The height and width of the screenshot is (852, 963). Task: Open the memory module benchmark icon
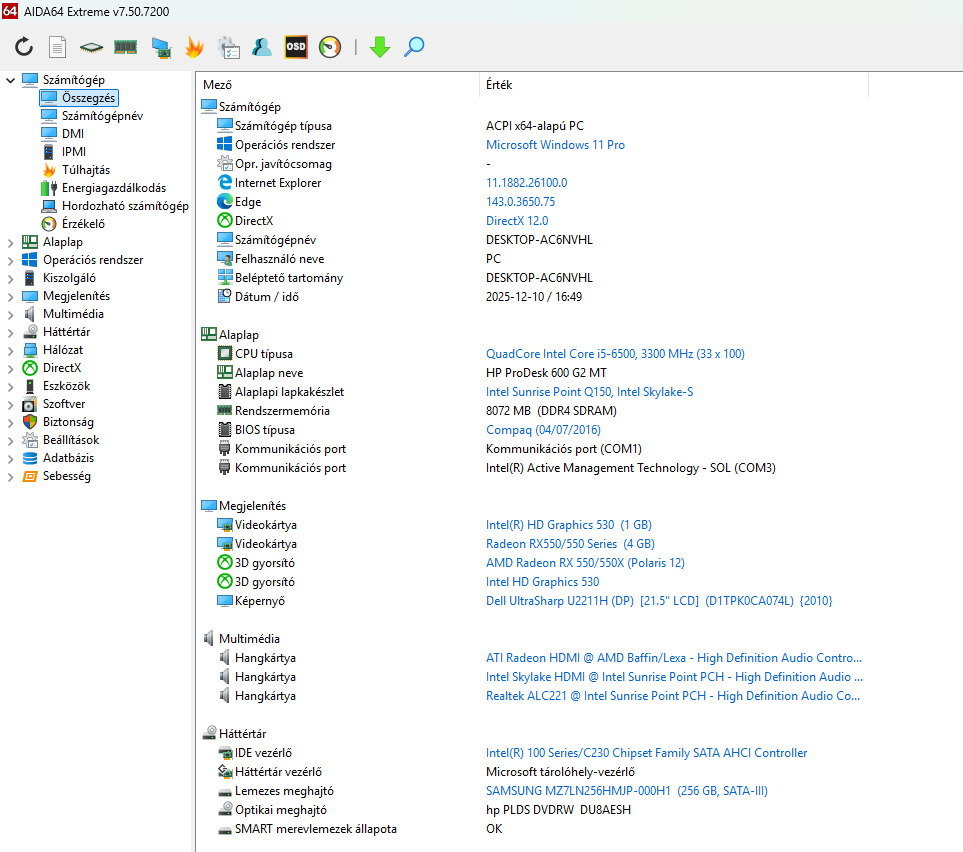[x=125, y=47]
